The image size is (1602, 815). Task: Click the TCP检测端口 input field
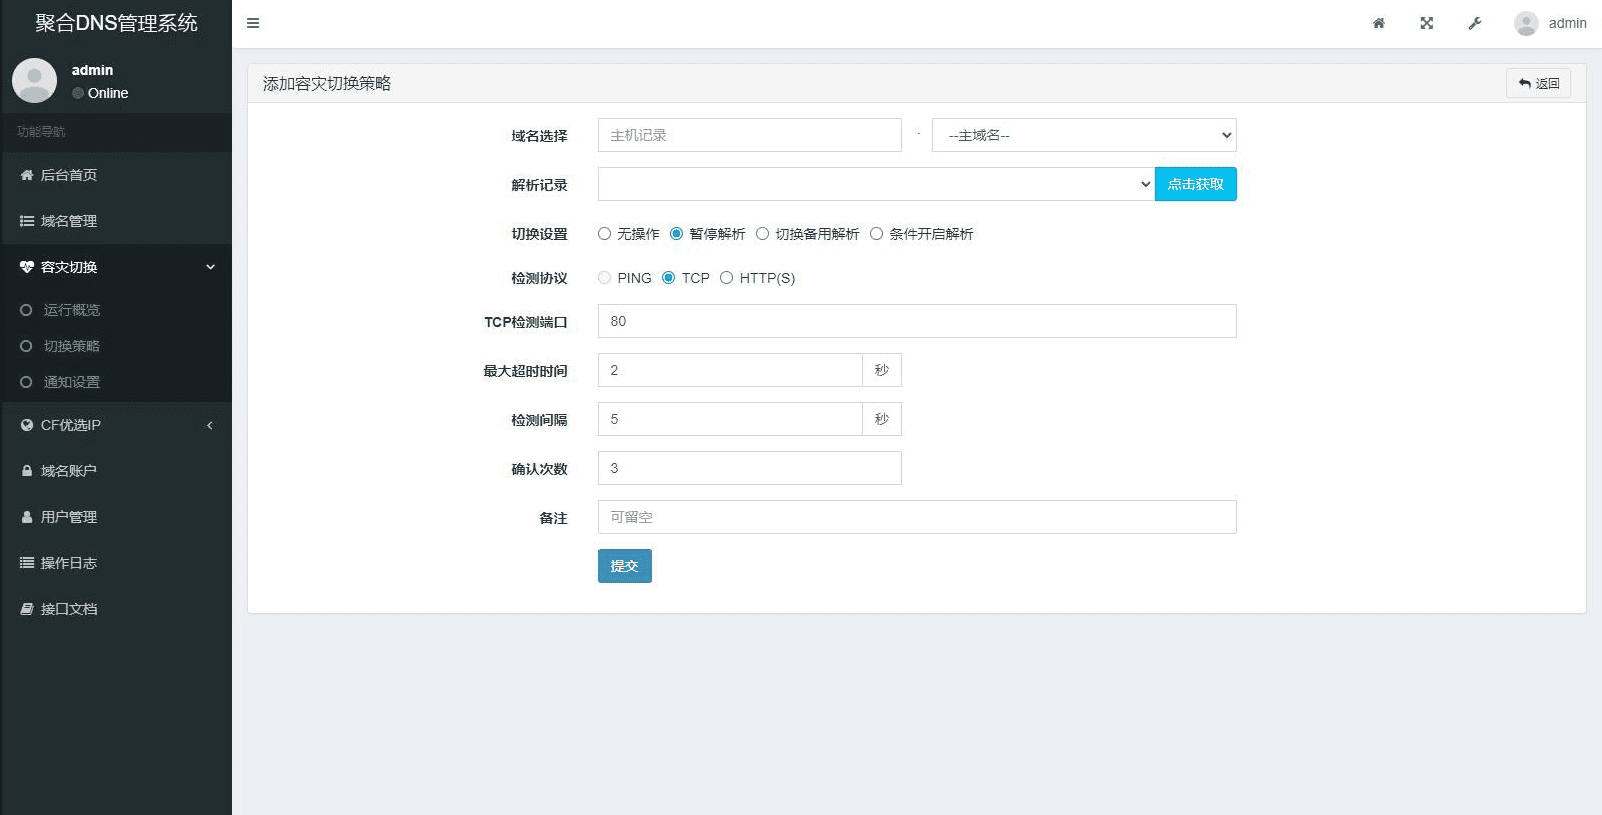click(916, 321)
